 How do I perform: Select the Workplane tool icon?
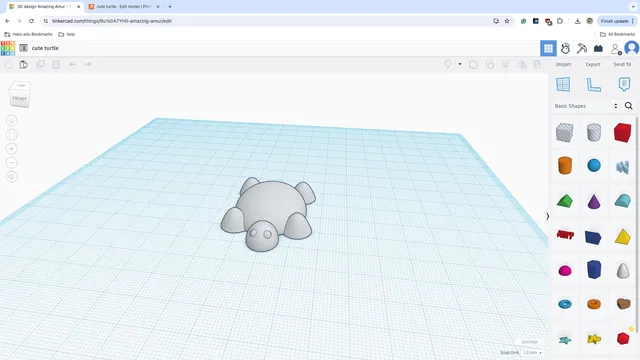click(563, 84)
